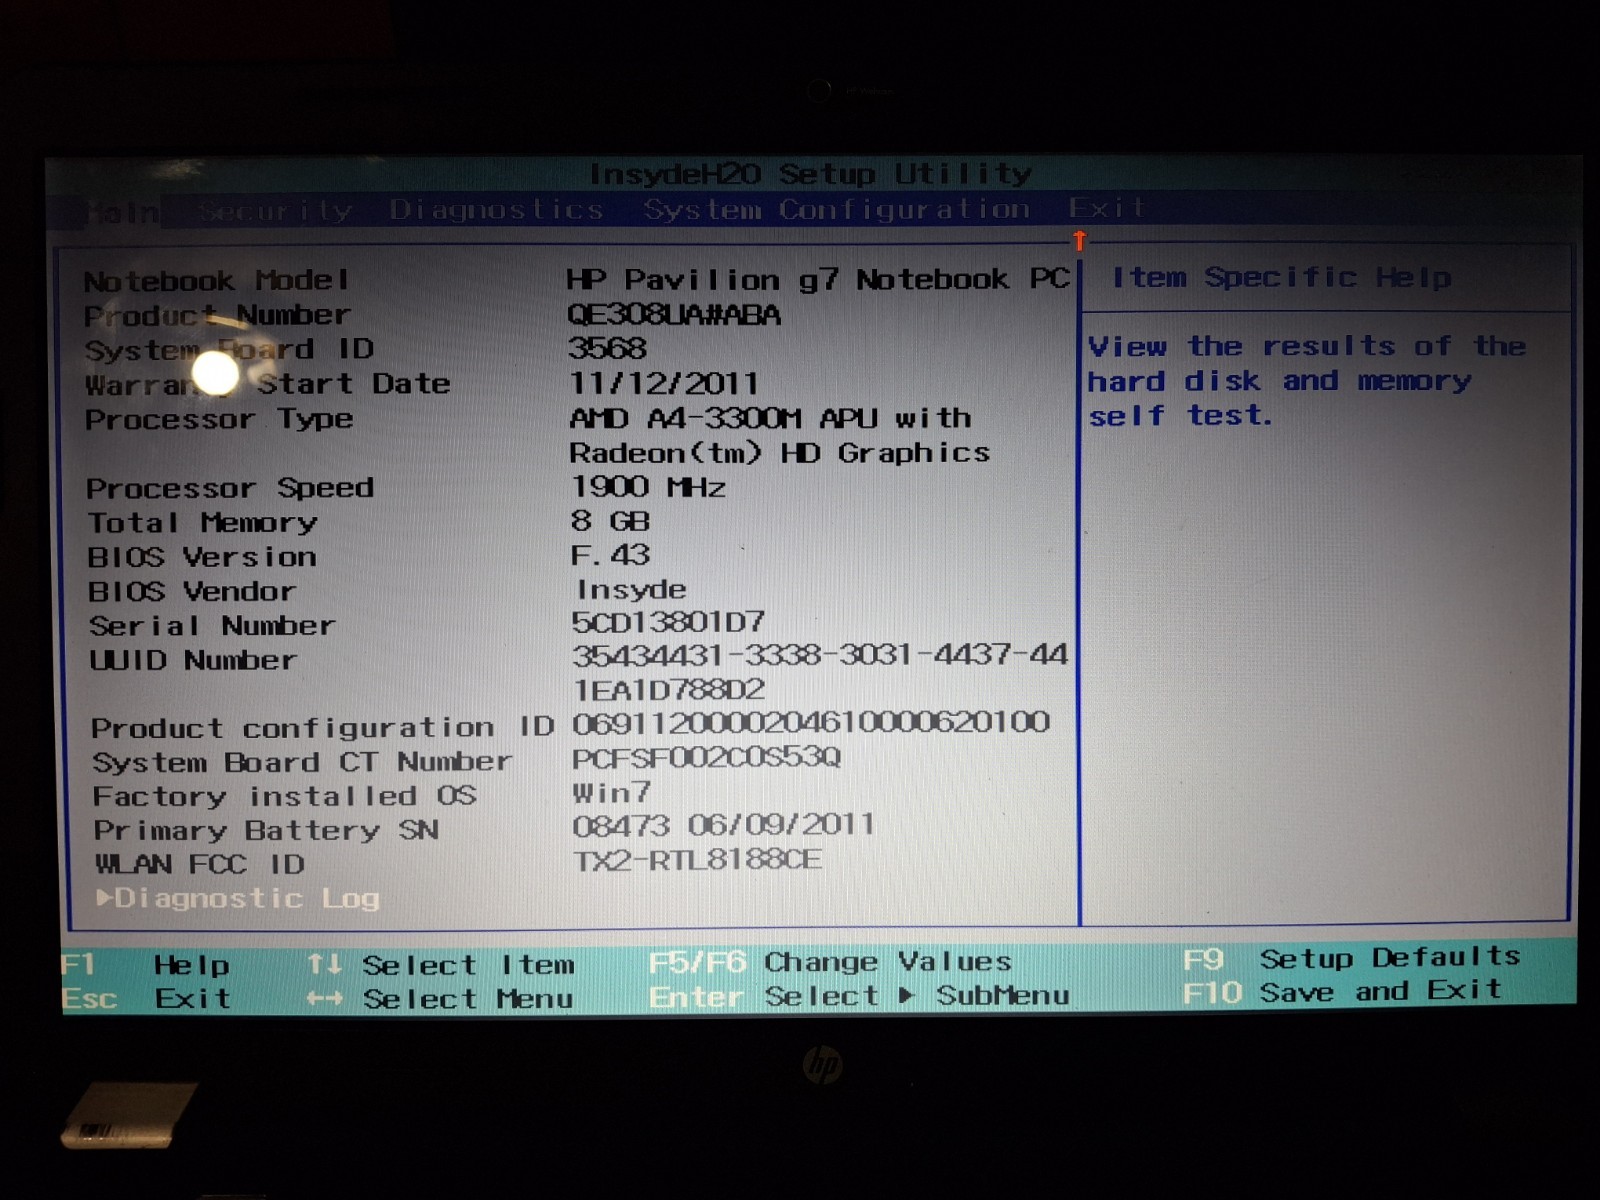
Task: Click CT number PCFSF002C0S53Q
Action: [707, 758]
